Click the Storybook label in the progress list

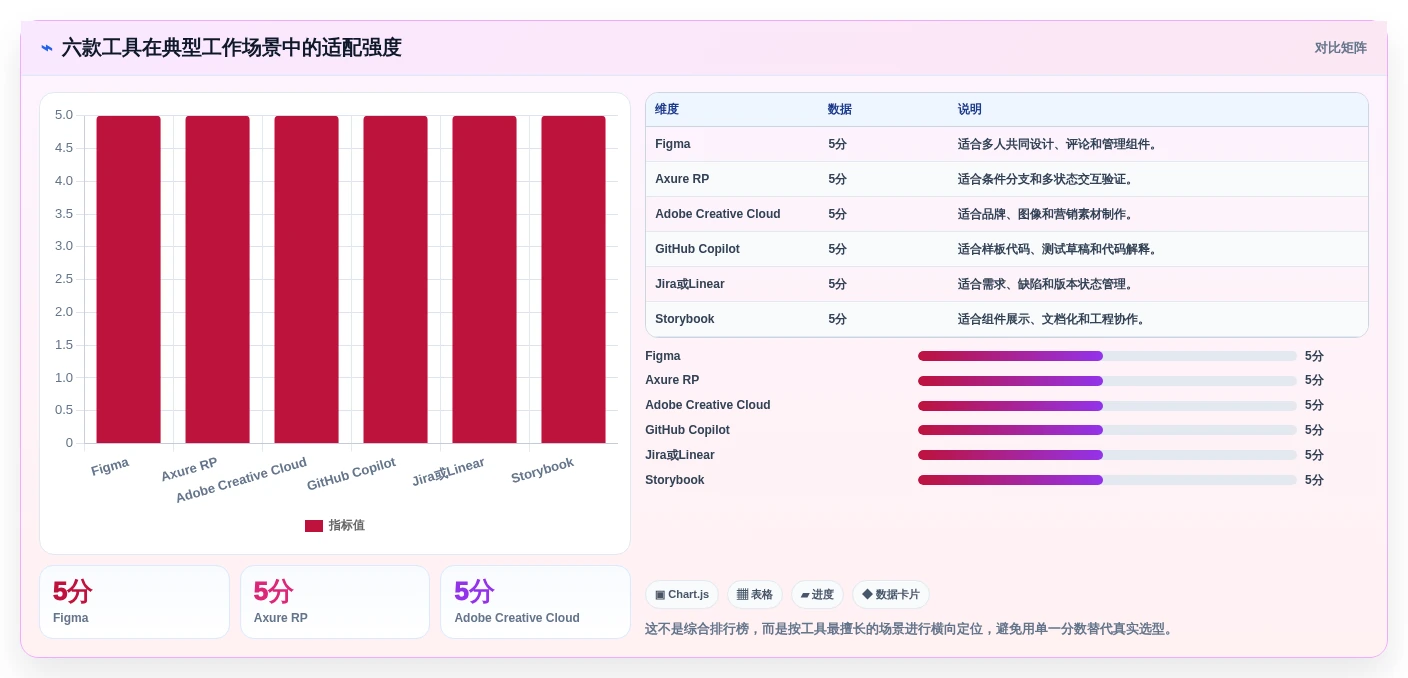(x=675, y=480)
